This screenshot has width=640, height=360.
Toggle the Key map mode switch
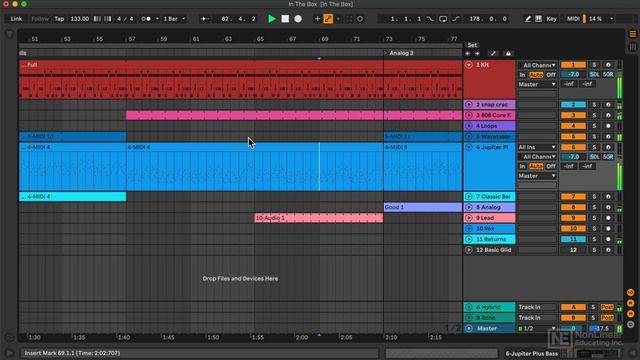pyautogui.click(x=551, y=19)
